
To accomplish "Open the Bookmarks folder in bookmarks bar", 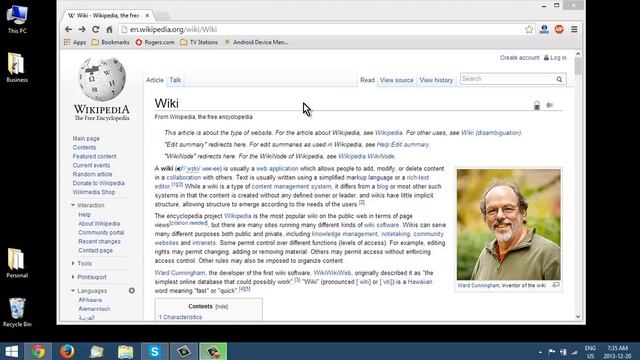I will pyautogui.click(x=111, y=42).
